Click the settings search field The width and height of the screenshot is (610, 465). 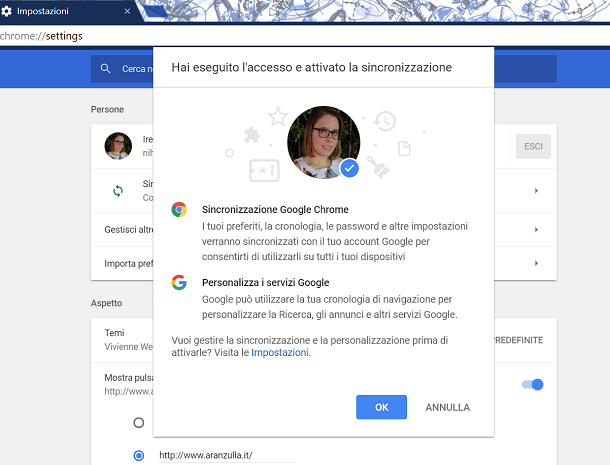324,69
